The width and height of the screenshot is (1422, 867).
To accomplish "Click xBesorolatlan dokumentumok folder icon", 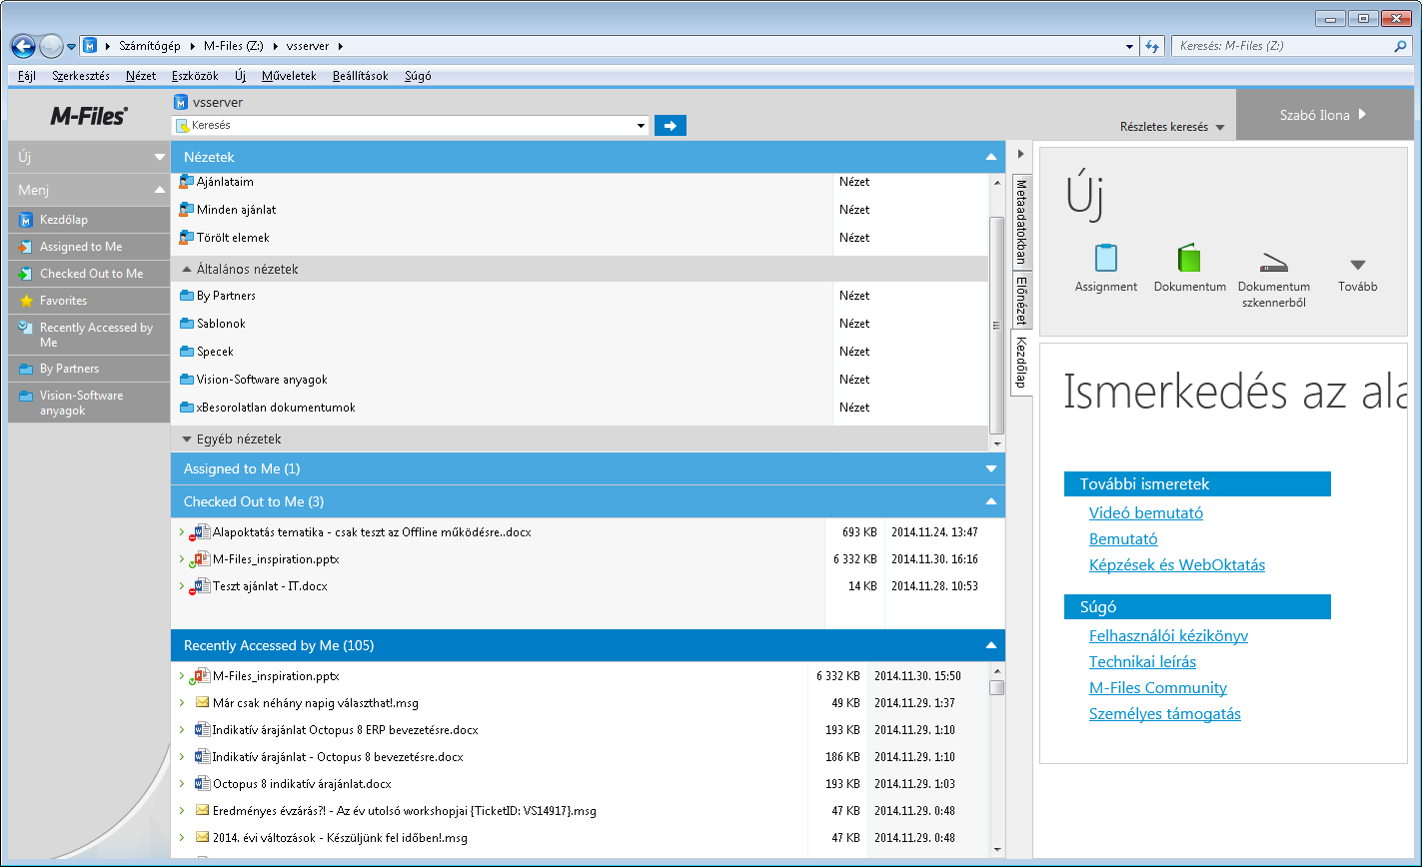I will click(x=186, y=408).
